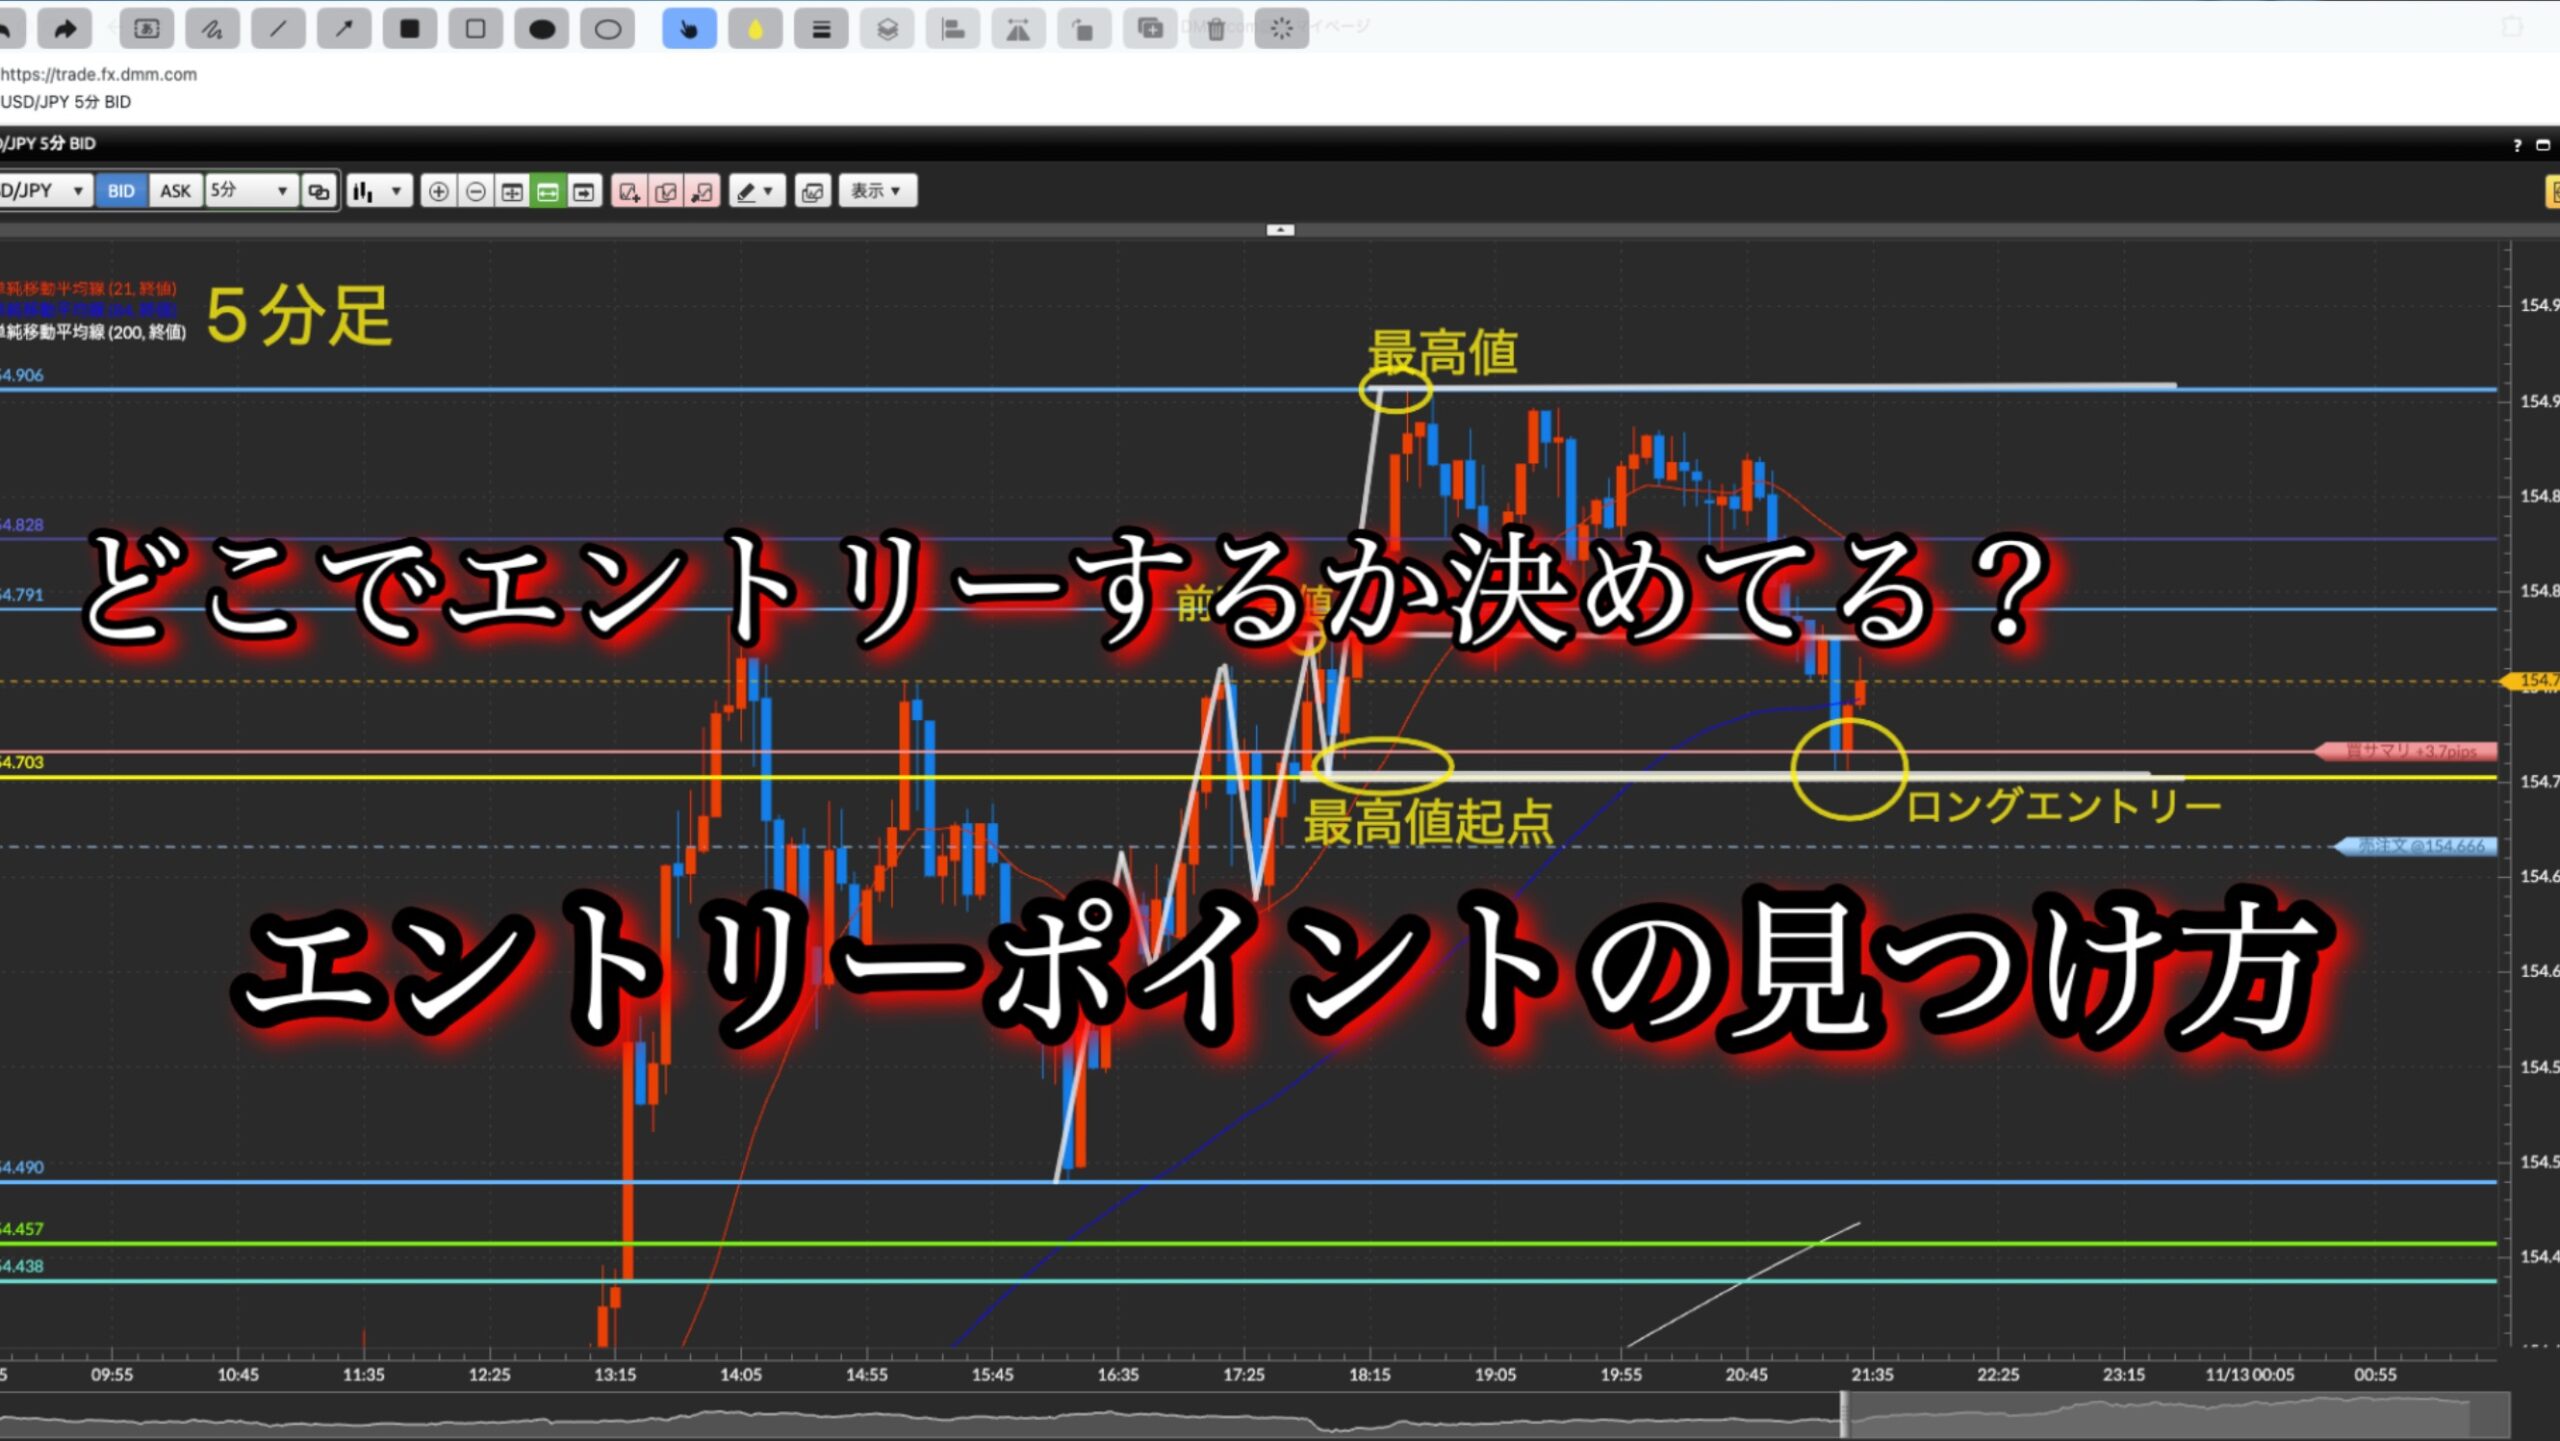
Task: Click the add new chart button
Action: [628, 191]
